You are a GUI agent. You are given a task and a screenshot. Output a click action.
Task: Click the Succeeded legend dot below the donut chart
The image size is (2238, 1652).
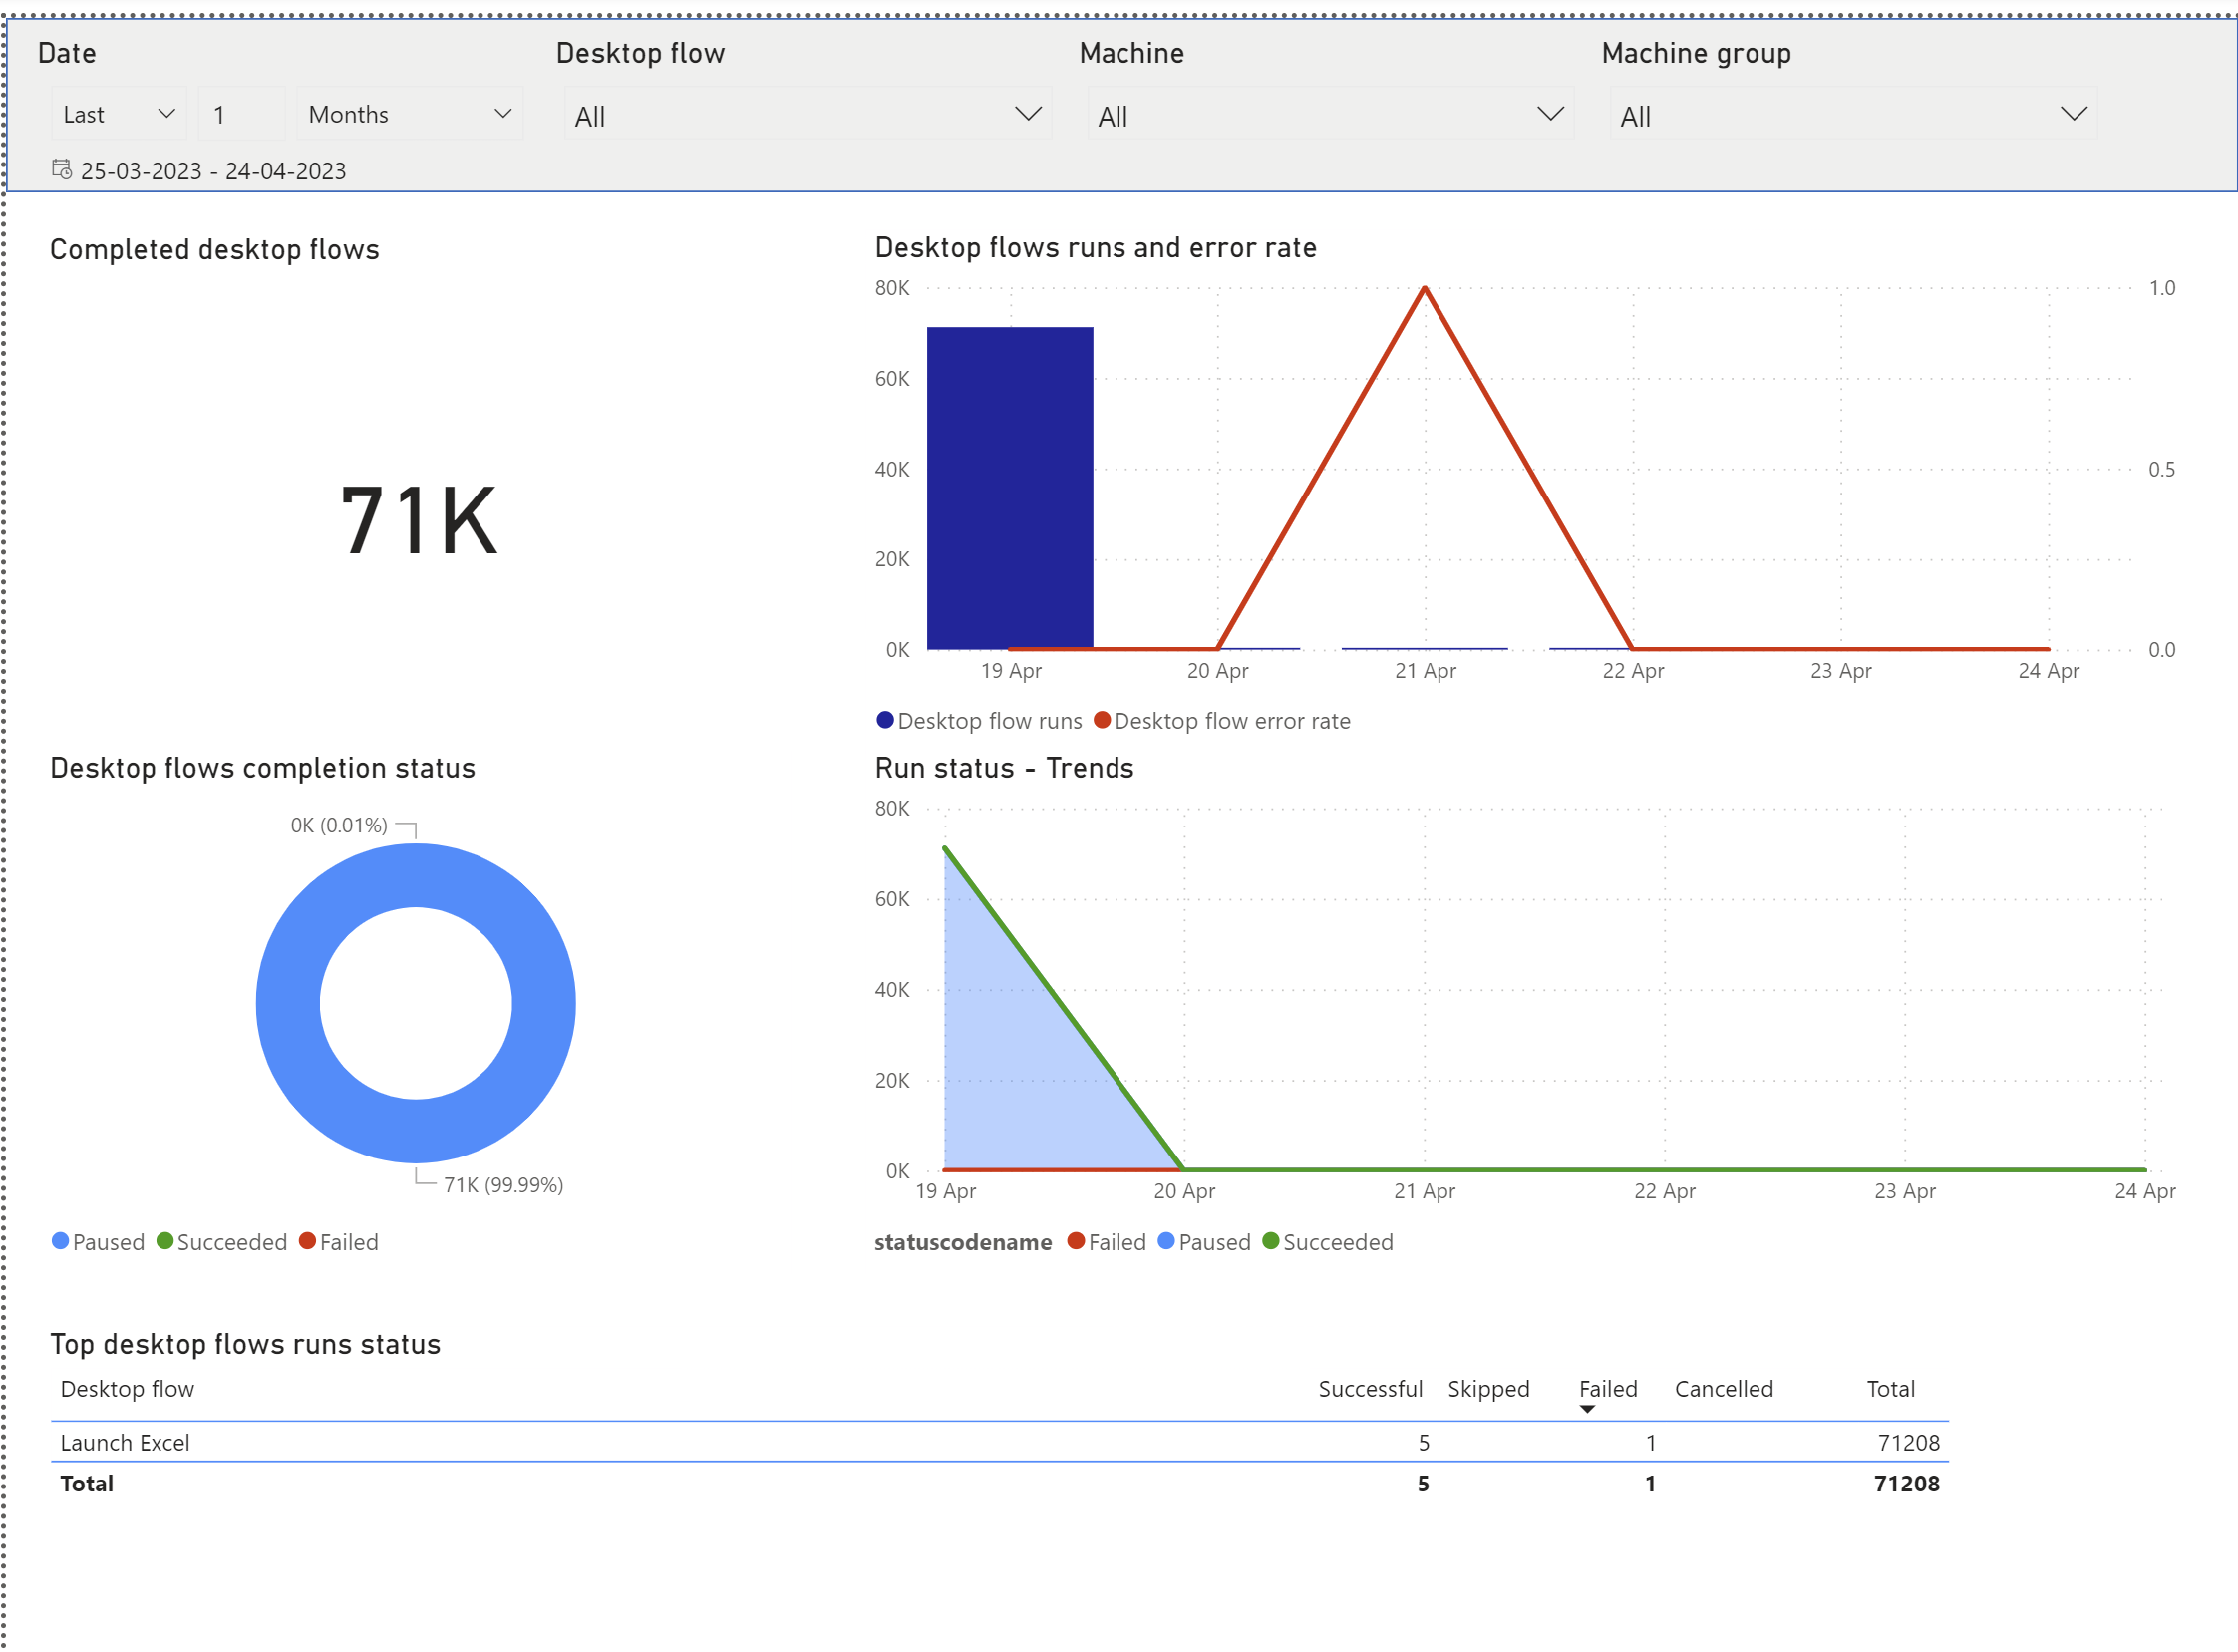167,1241
